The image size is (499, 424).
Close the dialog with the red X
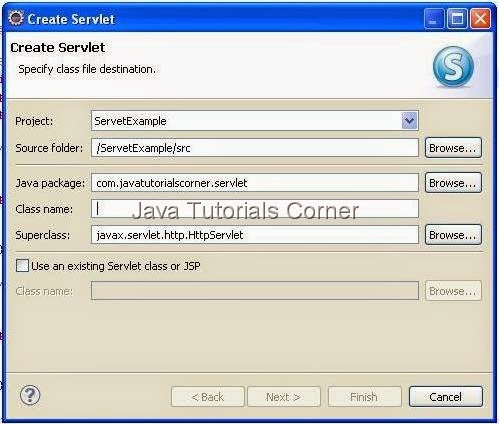tap(480, 18)
